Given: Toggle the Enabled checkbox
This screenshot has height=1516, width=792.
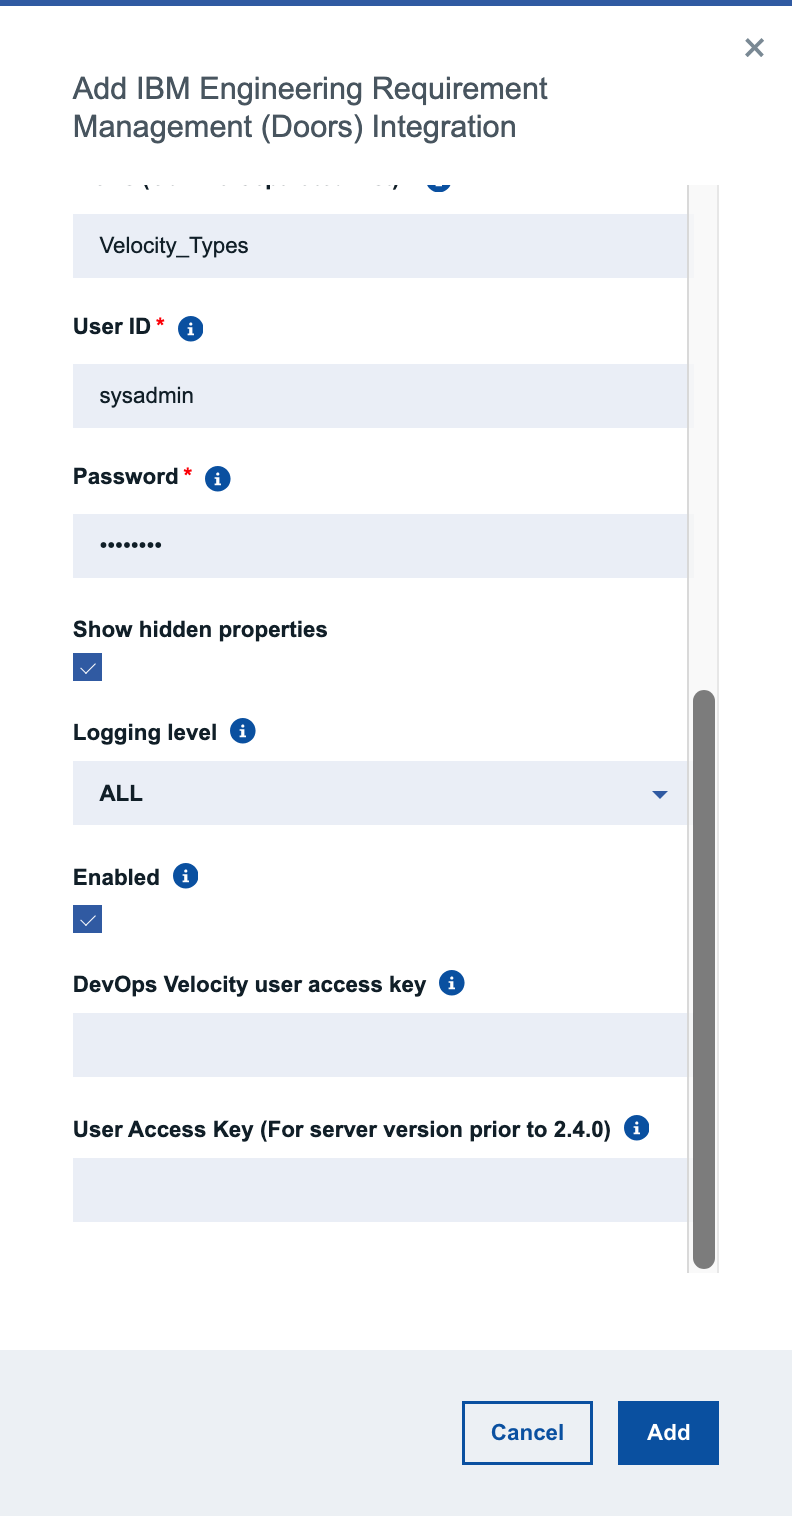Looking at the screenshot, I should click(x=88, y=918).
